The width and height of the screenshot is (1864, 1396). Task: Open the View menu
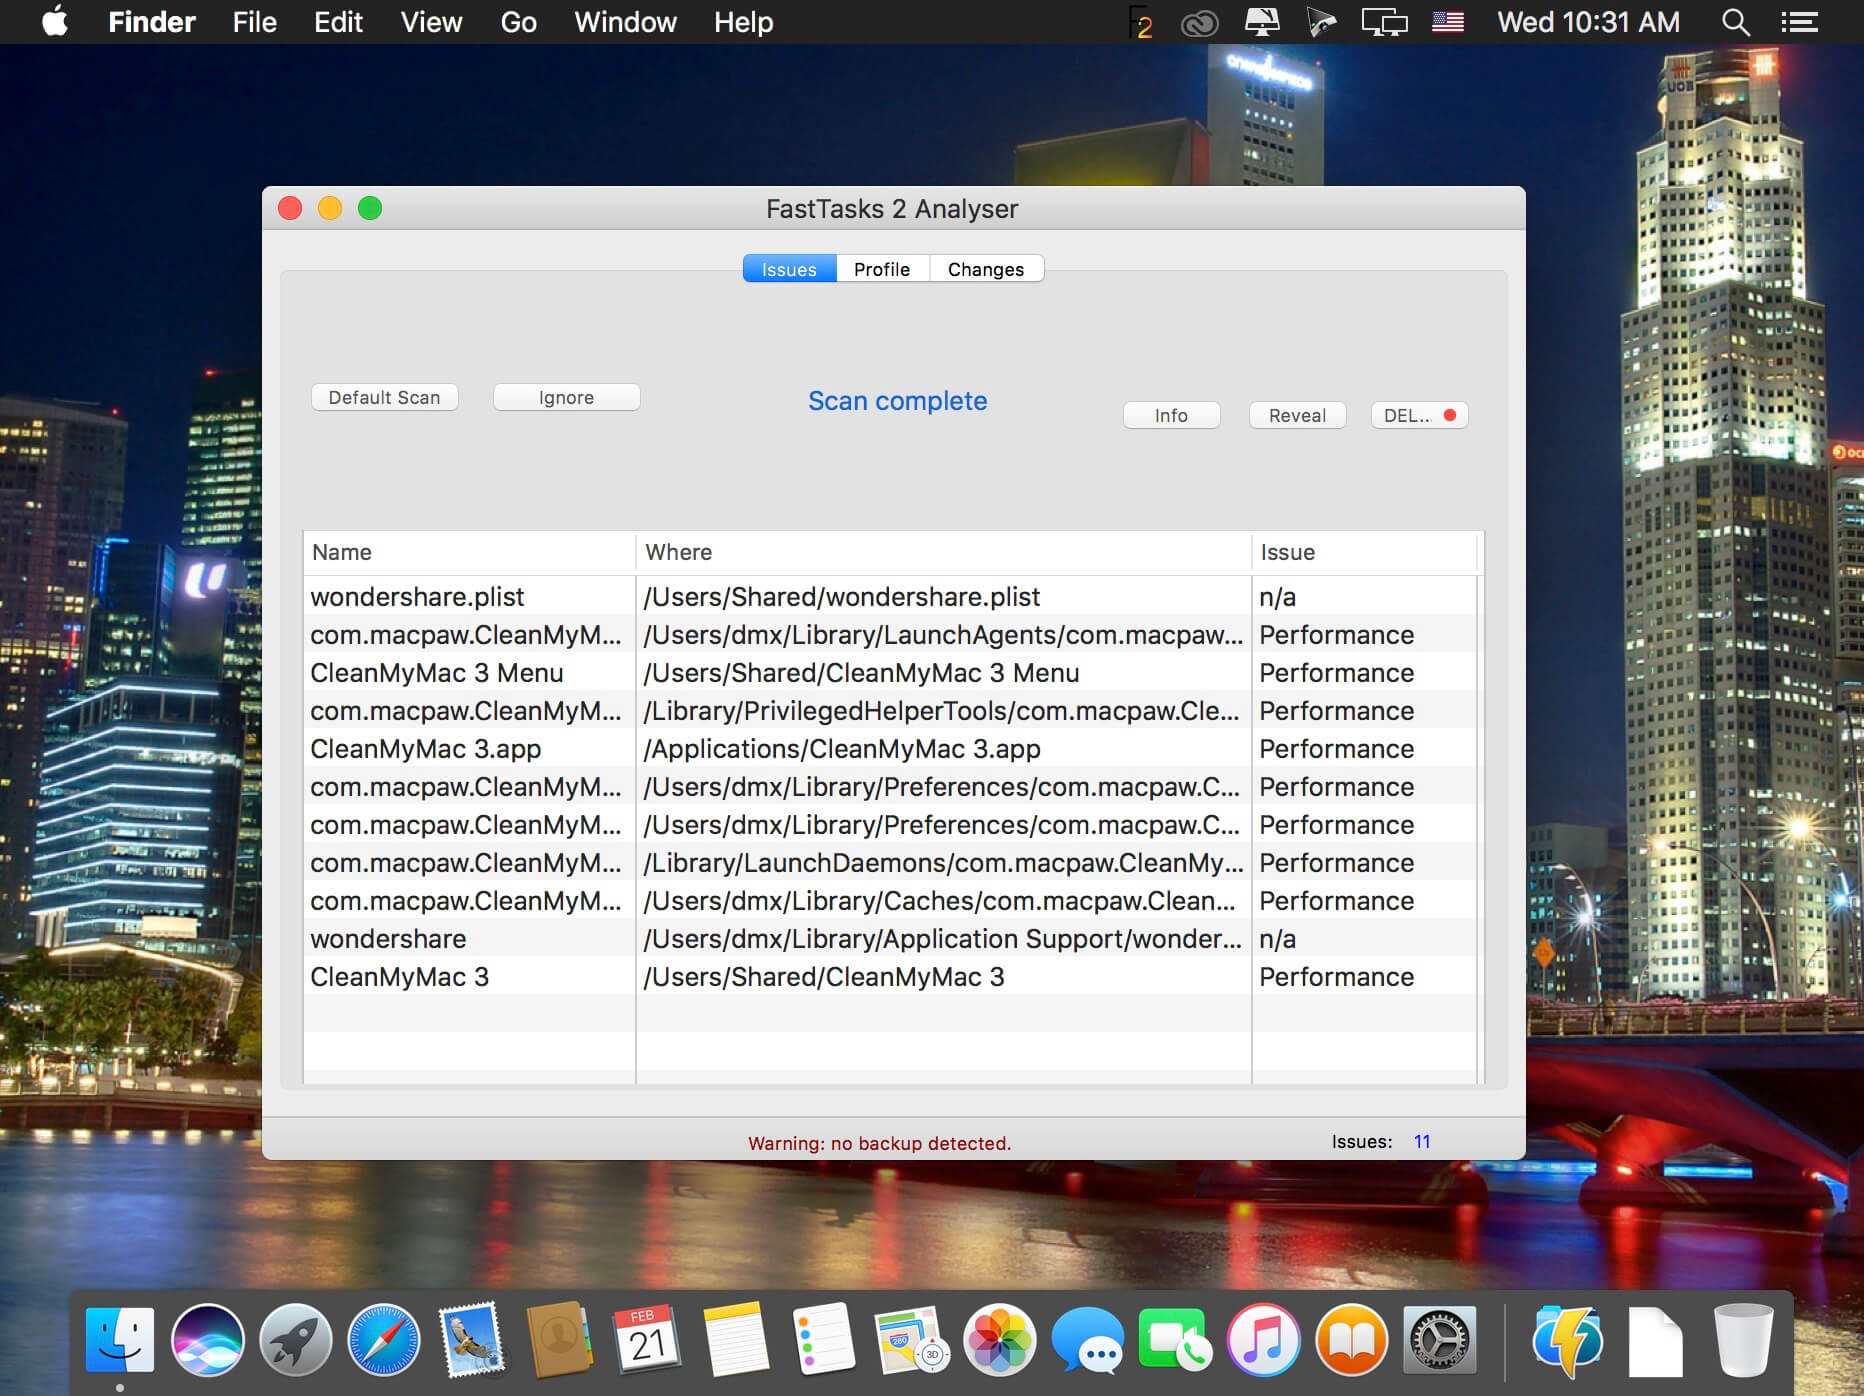tap(431, 22)
